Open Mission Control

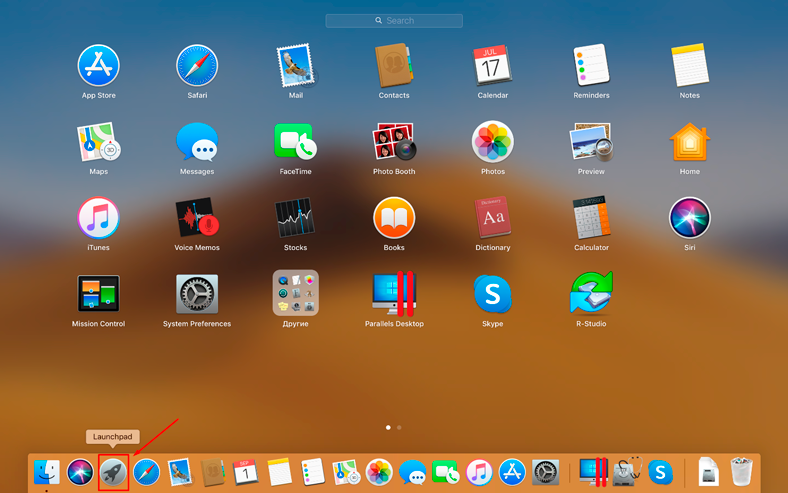[98, 294]
